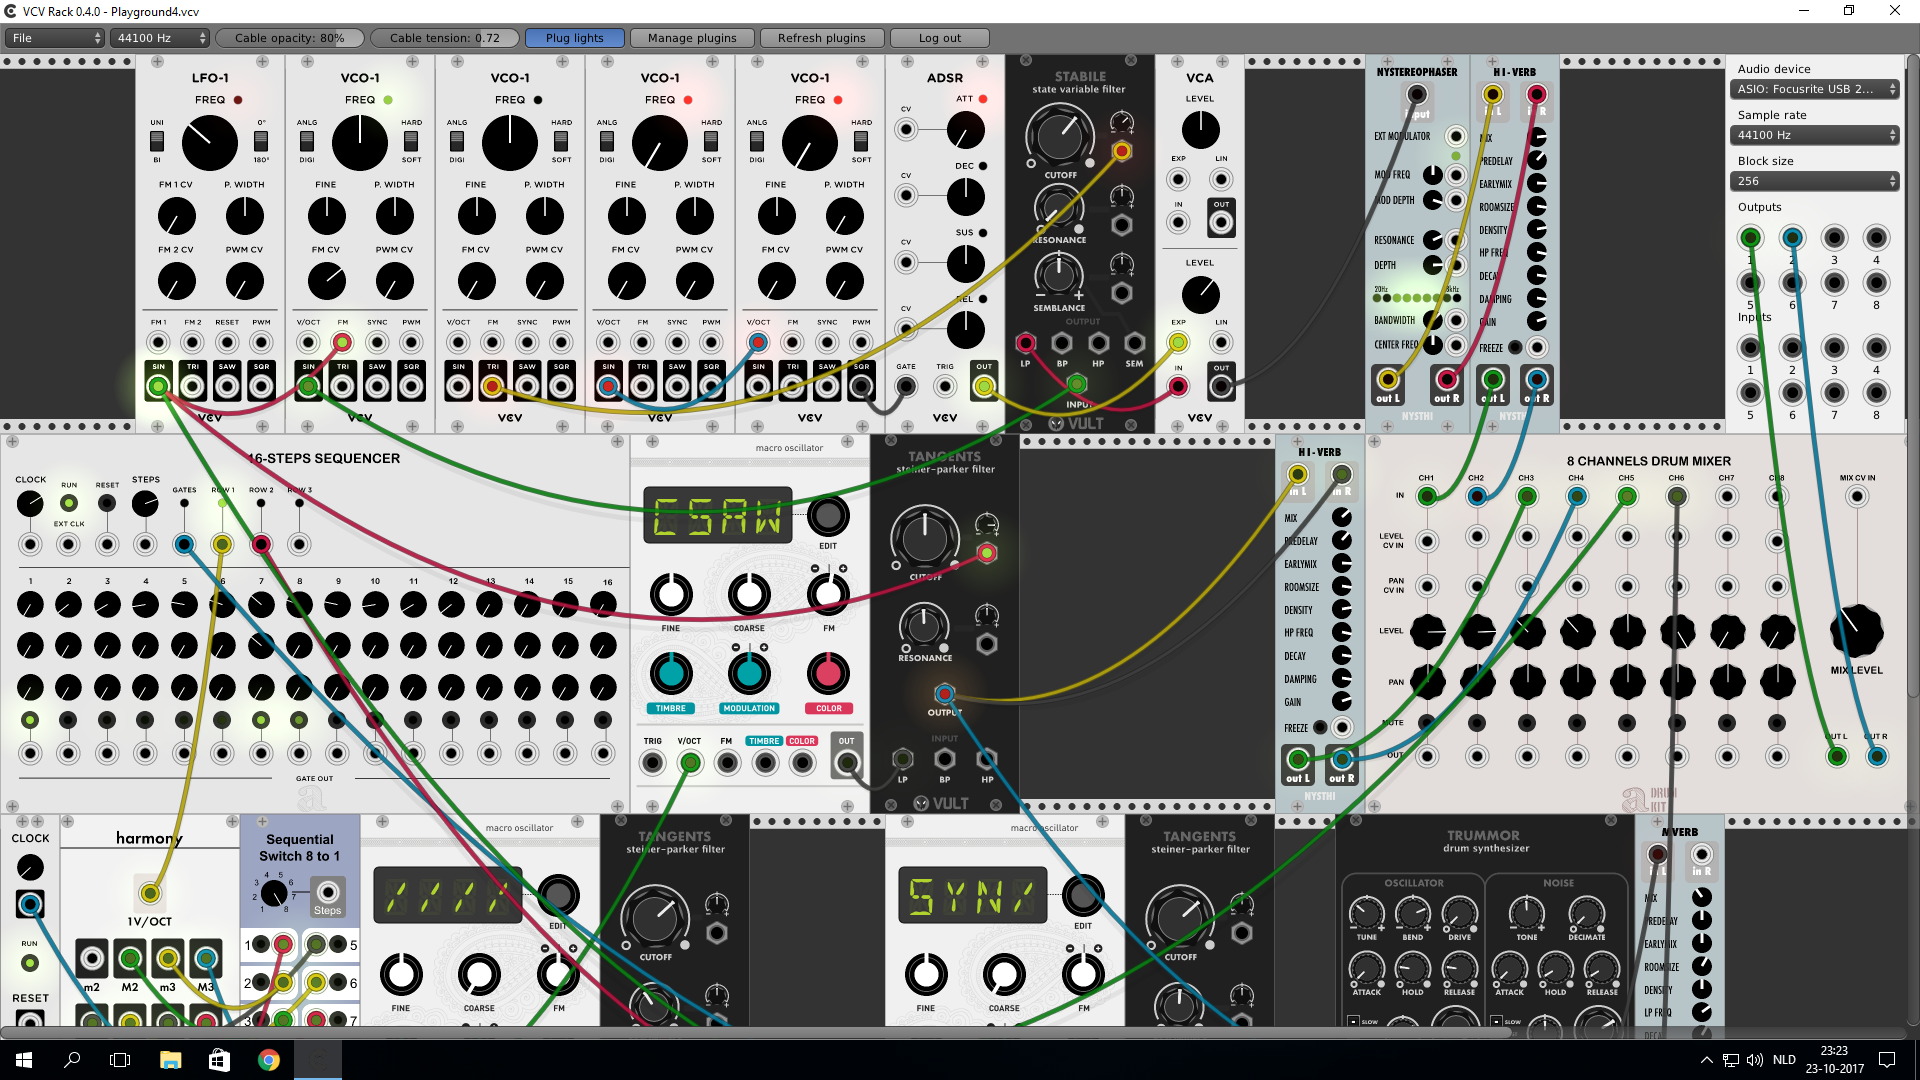Toggle the LFO-1 0°/180° phase switch

tap(261, 141)
